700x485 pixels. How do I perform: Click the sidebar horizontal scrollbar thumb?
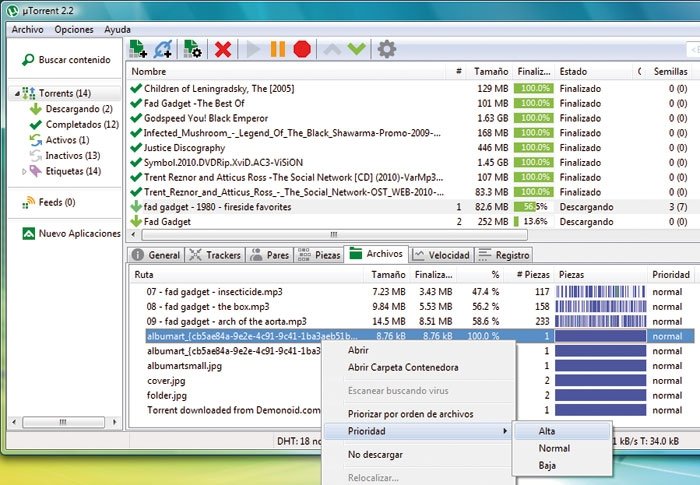tap(63, 422)
